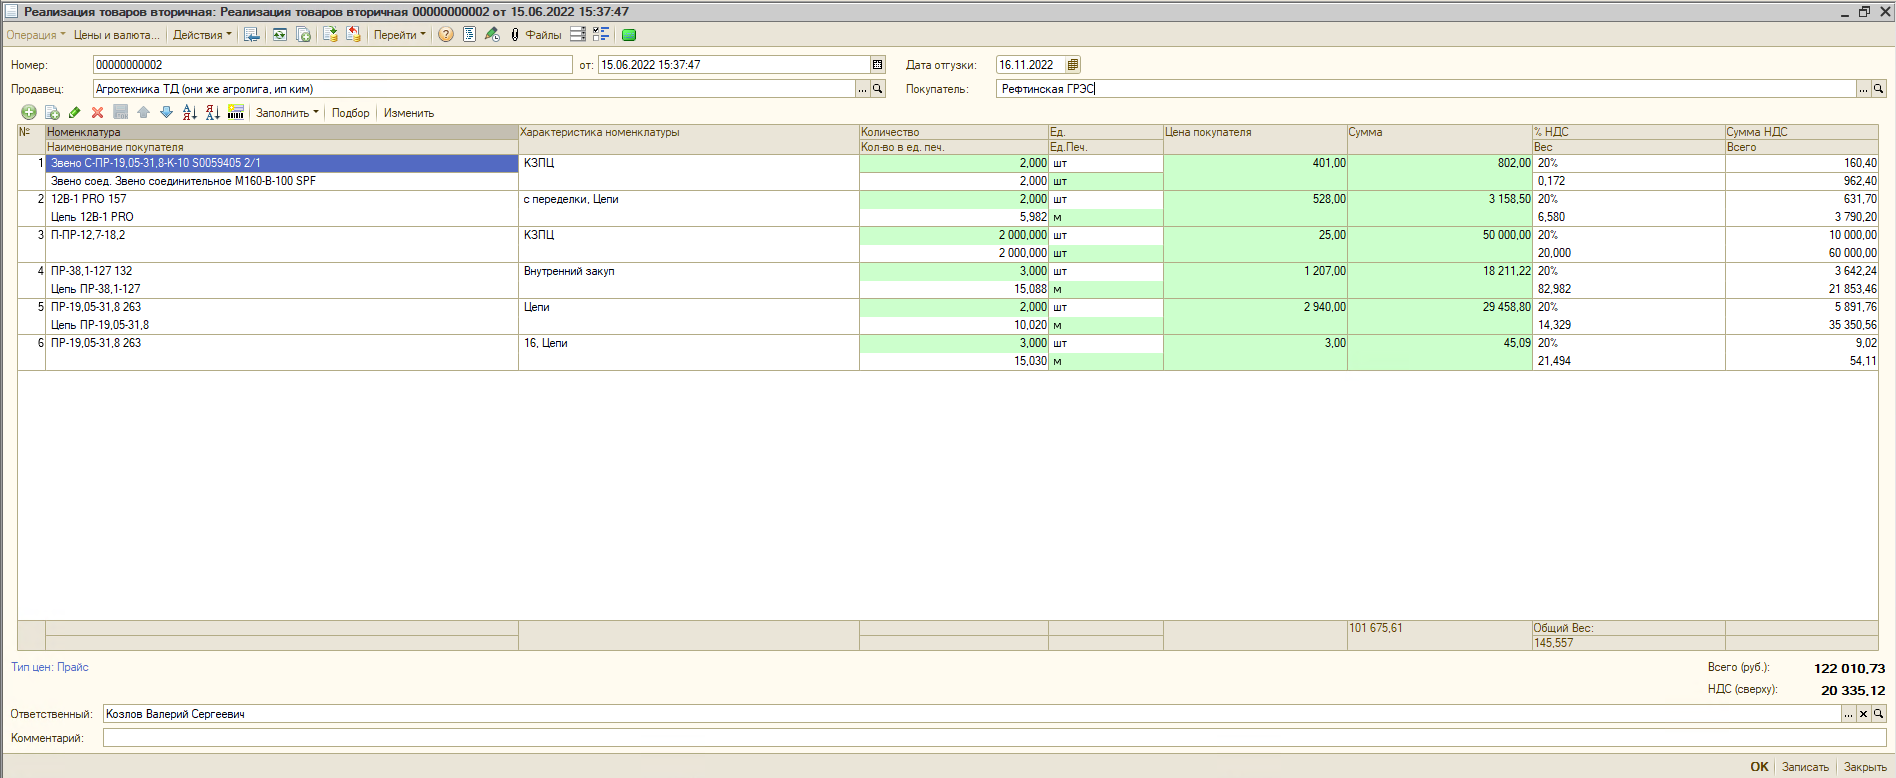The image size is (1896, 778).
Task: Click the pencil-with-clock edit history icon
Action: point(492,35)
